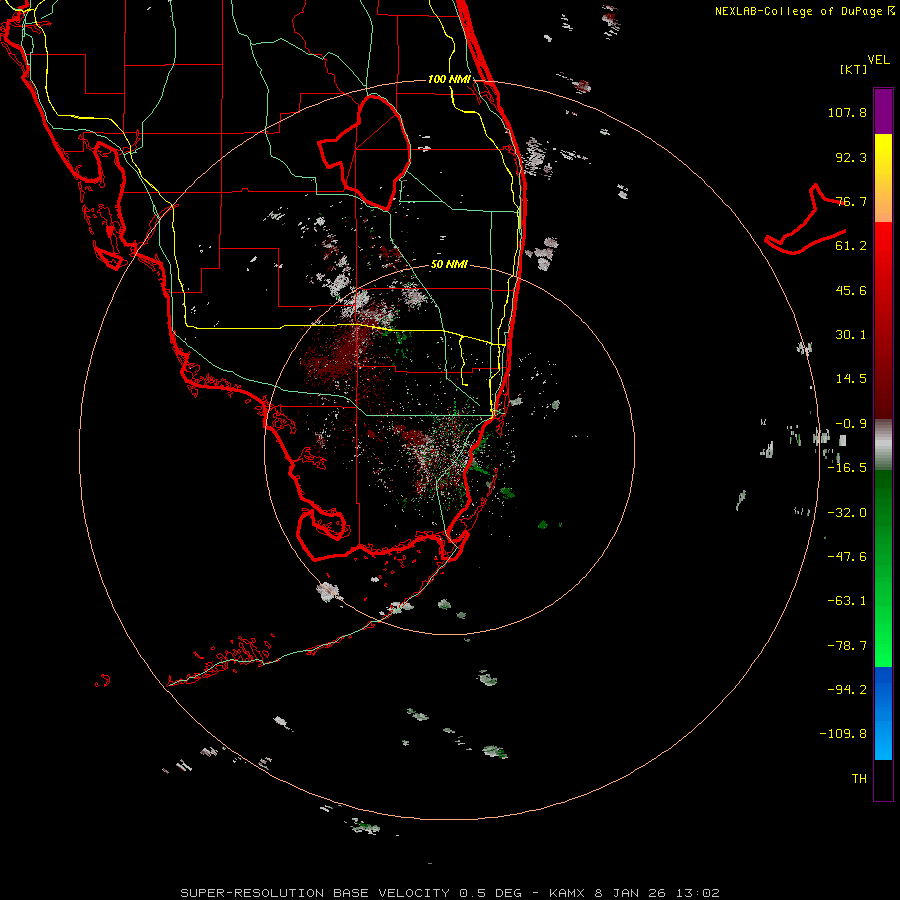900x900 pixels.
Task: Select the 14.5 velocity scale label
Action: 851,379
